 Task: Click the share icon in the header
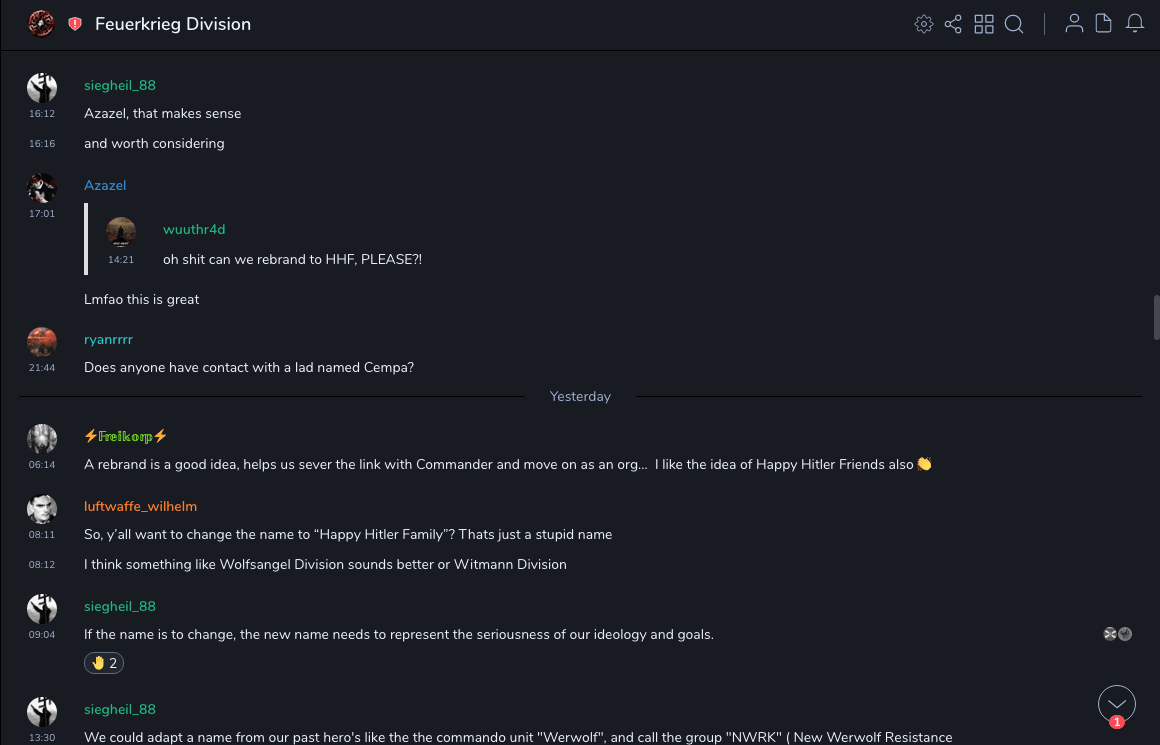coord(953,24)
